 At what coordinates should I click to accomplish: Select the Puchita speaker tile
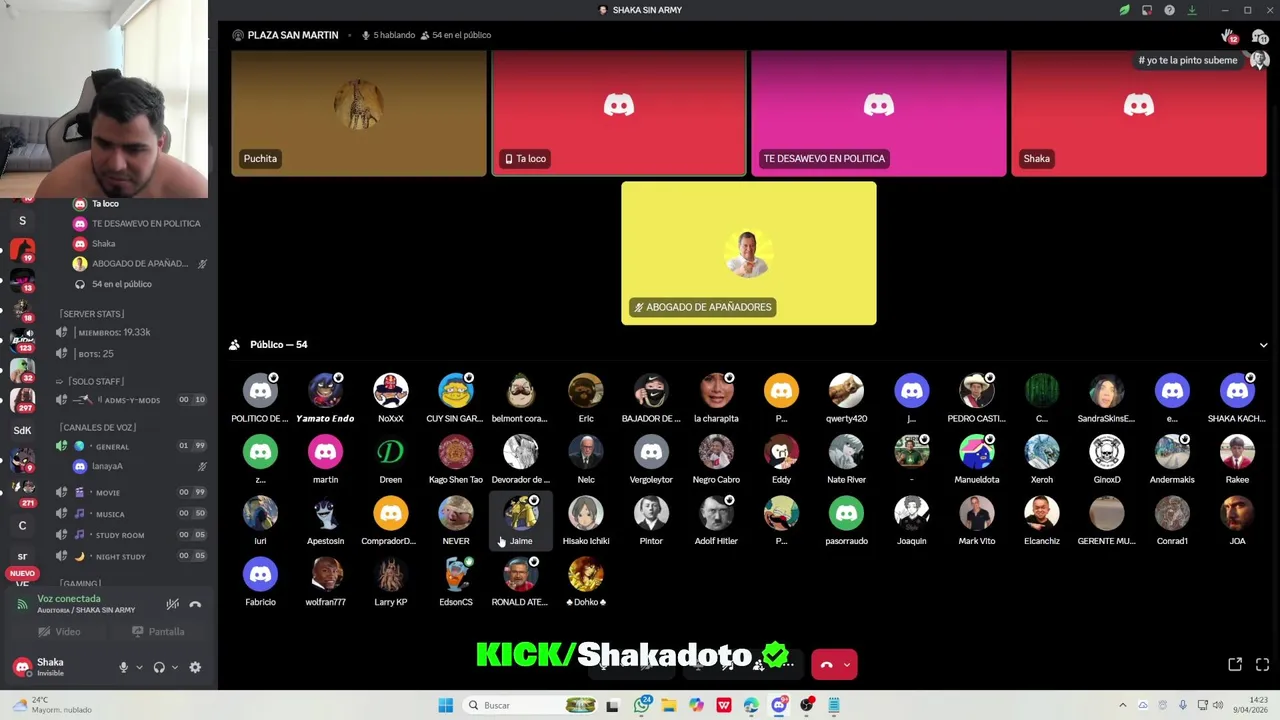359,113
